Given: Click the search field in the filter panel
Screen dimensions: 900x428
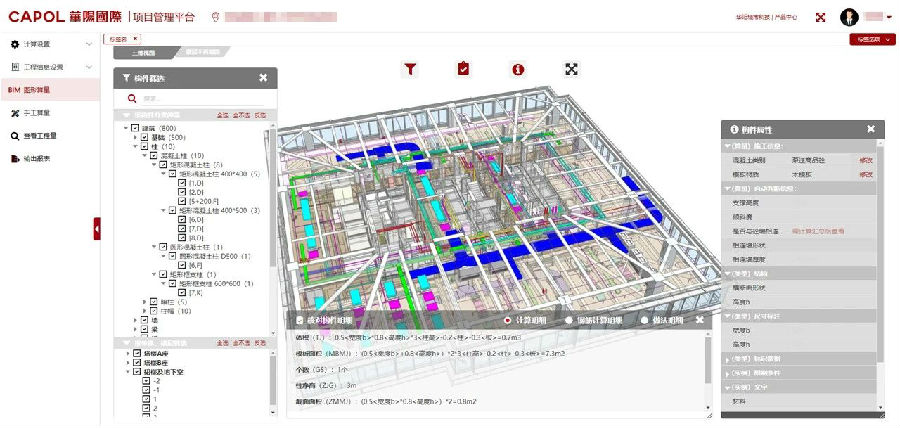Looking at the screenshot, I should click(200, 98).
